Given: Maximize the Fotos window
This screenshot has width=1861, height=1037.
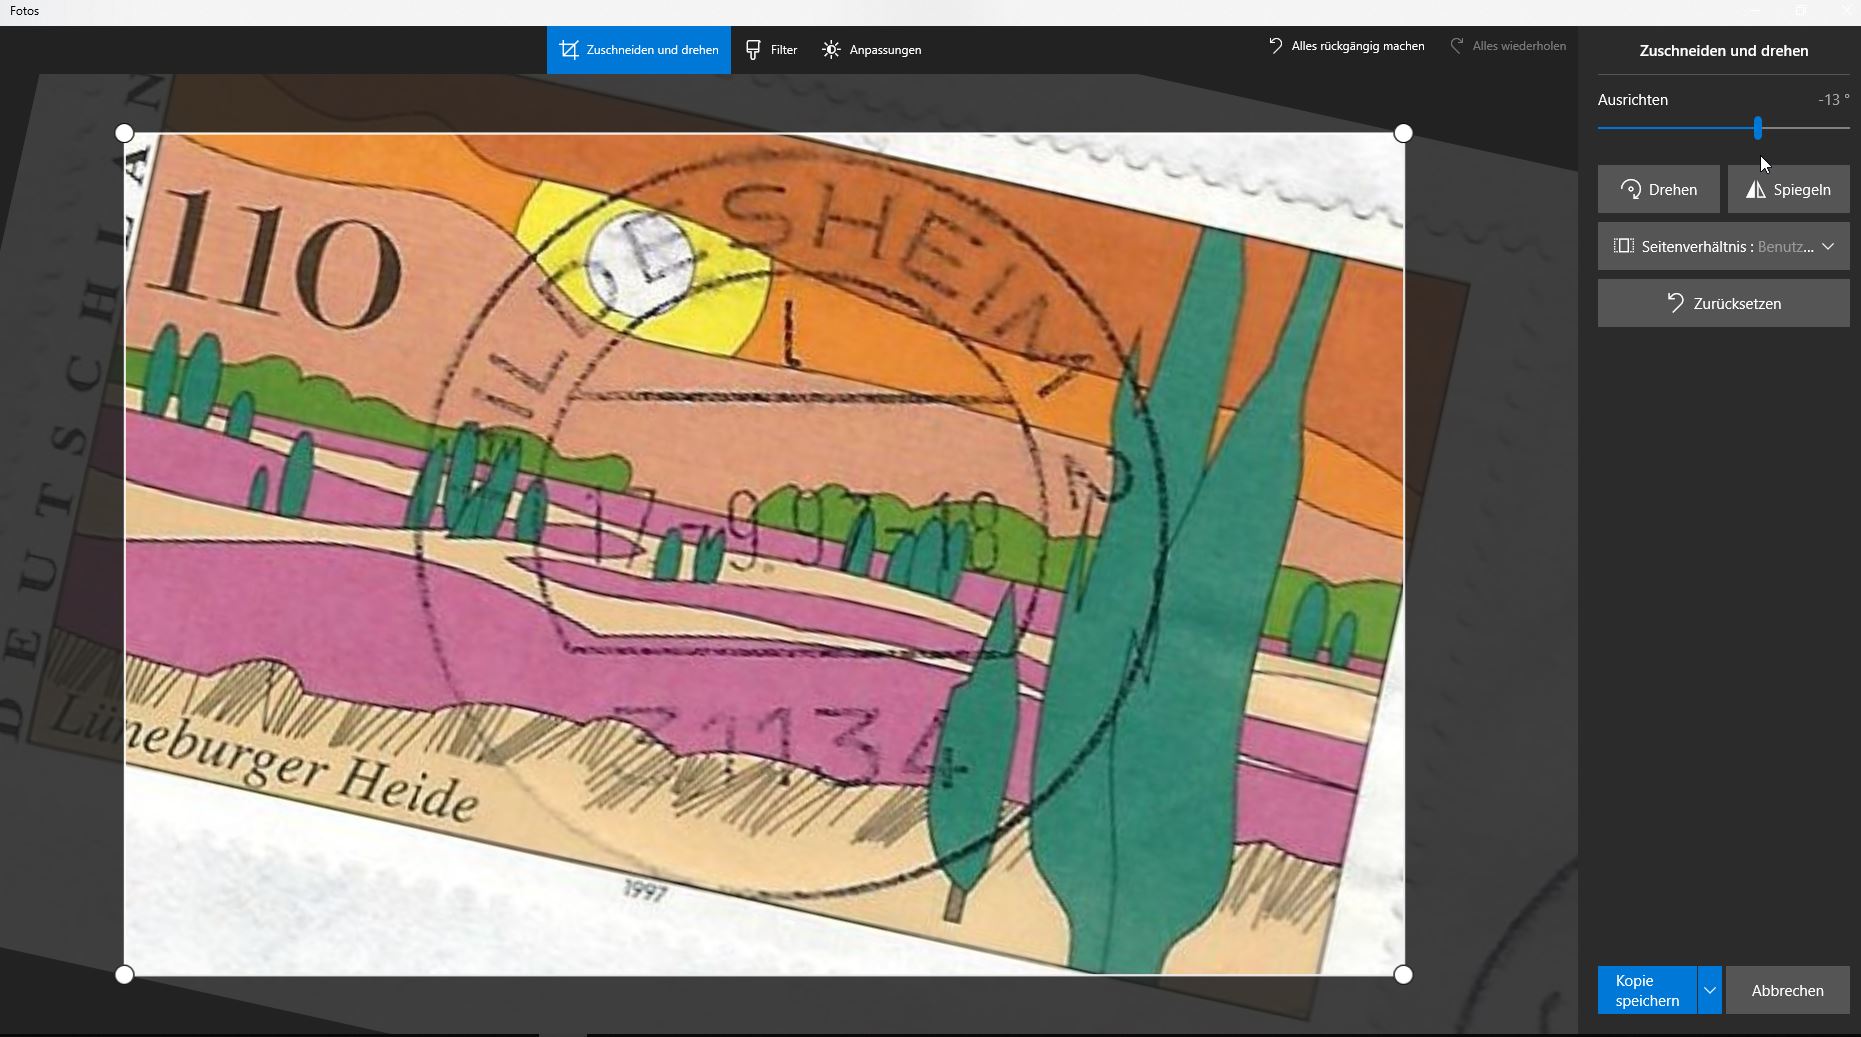Looking at the screenshot, I should click(x=1800, y=11).
